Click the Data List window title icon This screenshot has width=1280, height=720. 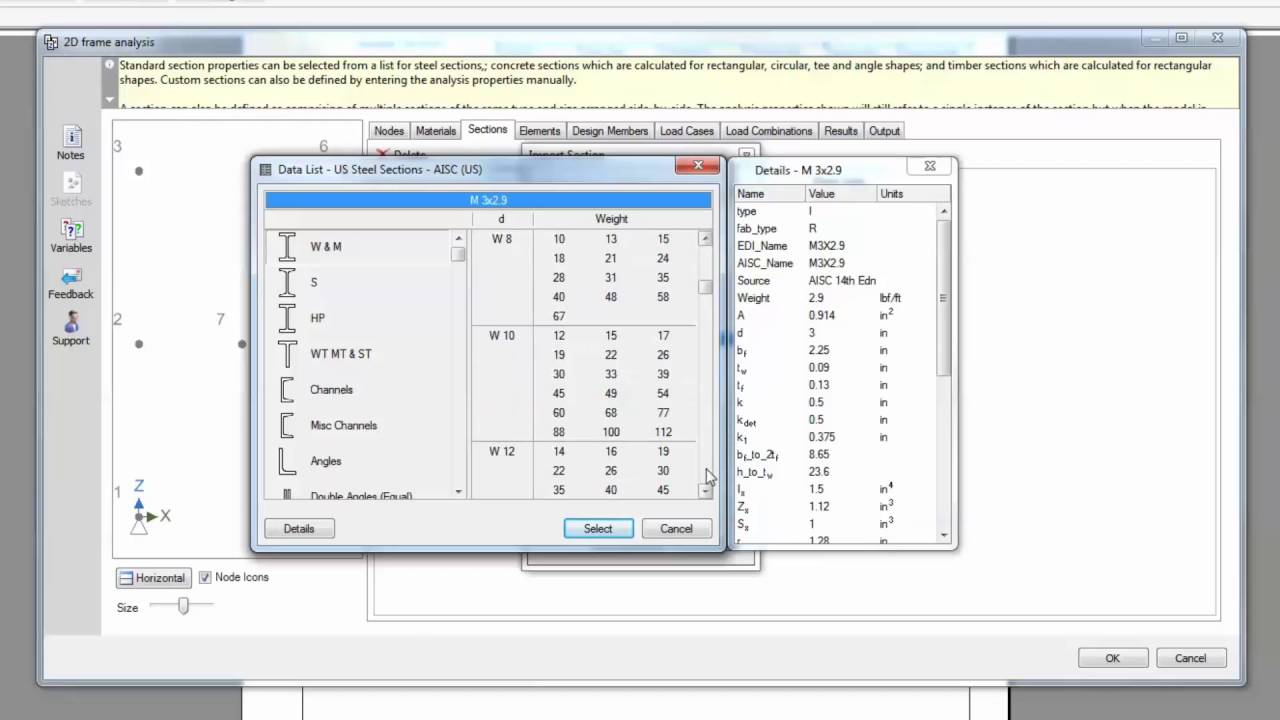(x=265, y=169)
